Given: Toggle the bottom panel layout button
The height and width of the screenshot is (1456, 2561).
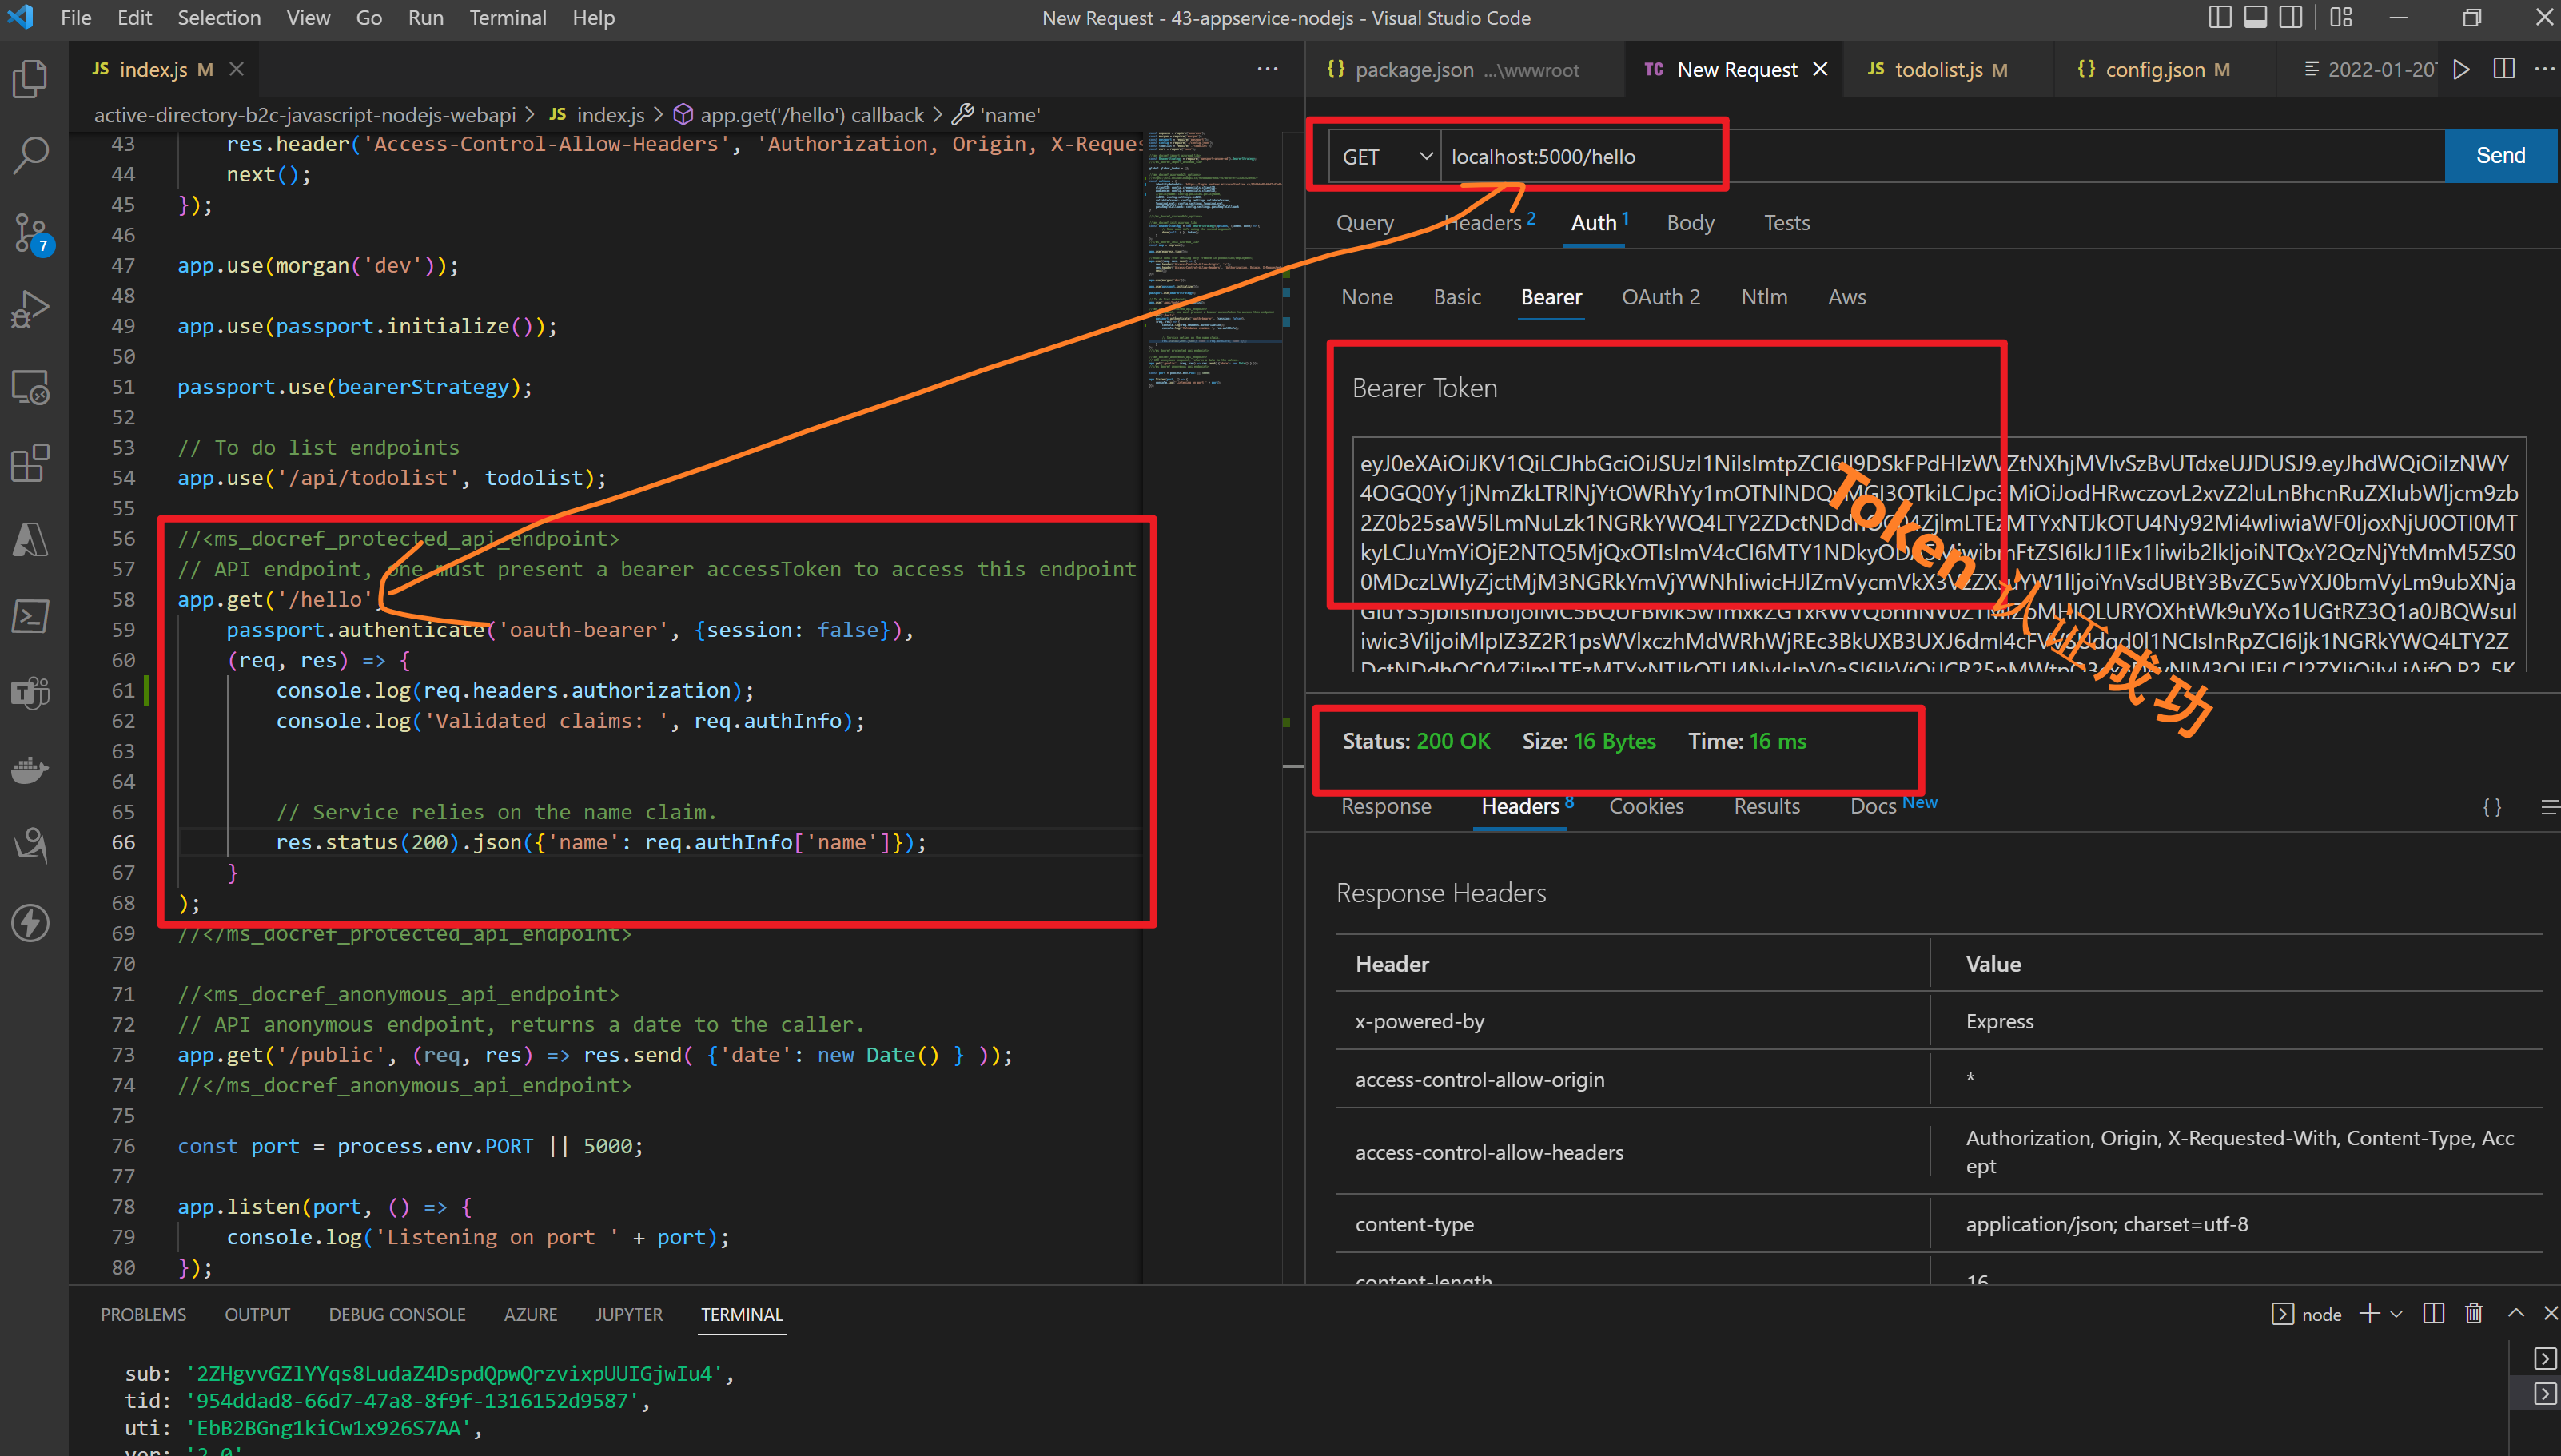Looking at the screenshot, I should coord(2255,17).
